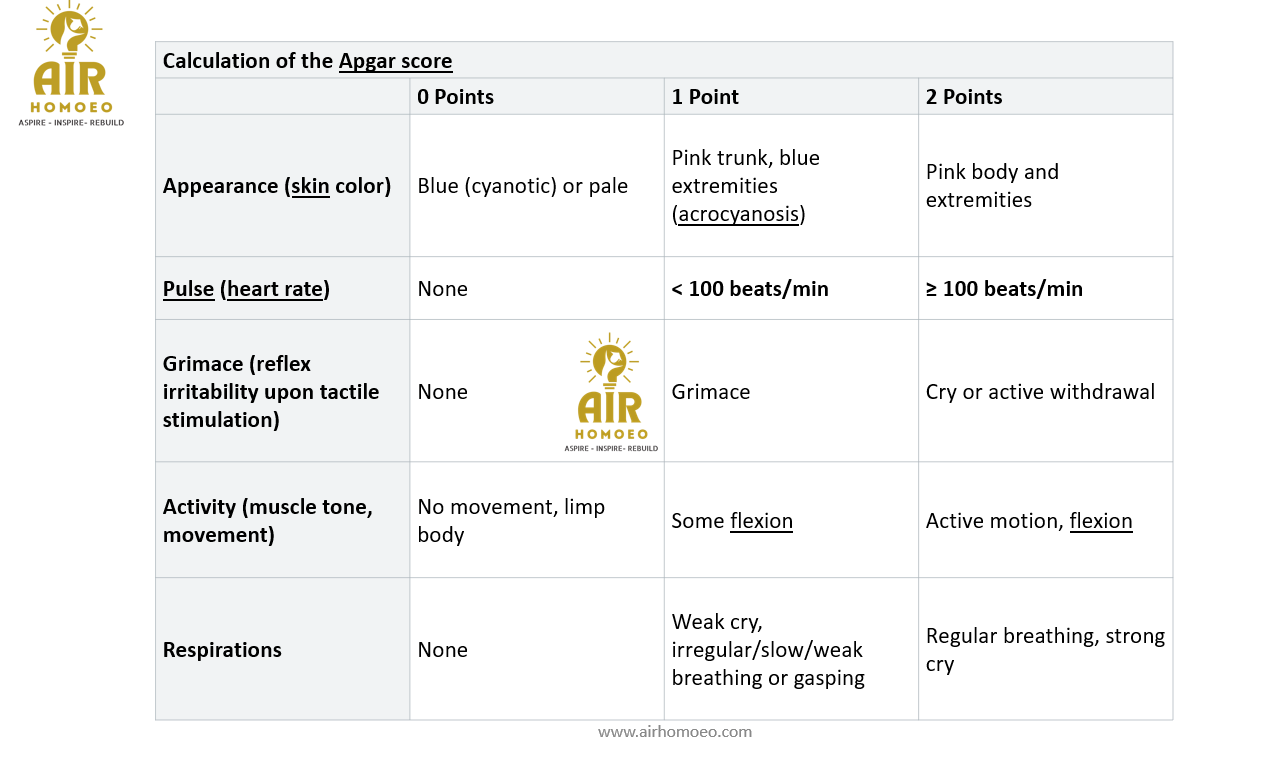
Task: Open the Apgar score underlined link
Action: (x=395, y=61)
